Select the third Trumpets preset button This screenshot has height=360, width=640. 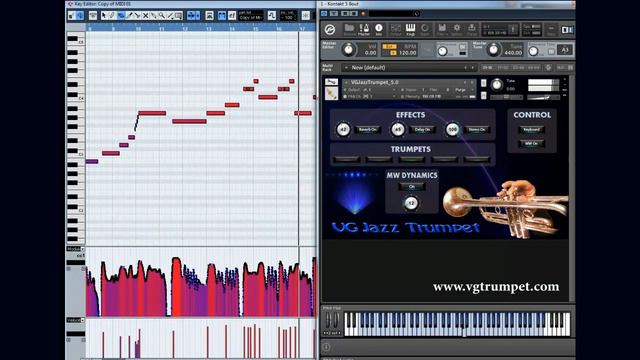click(412, 160)
